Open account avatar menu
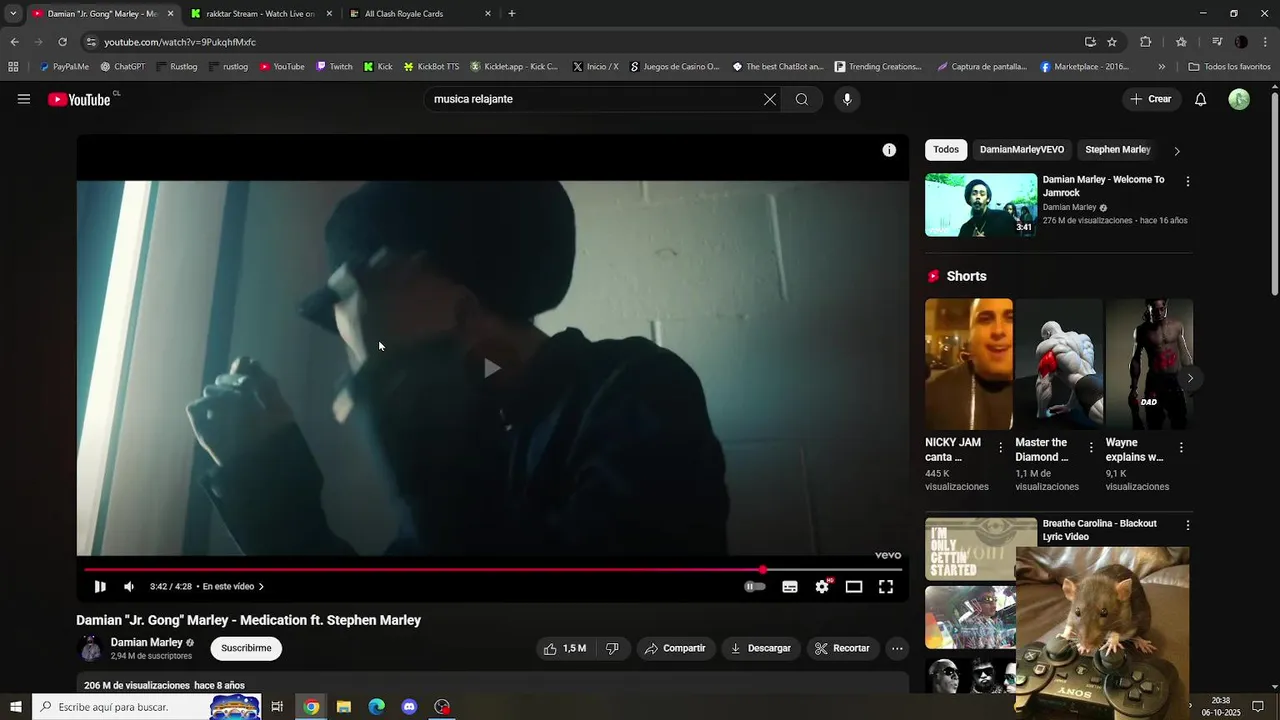The image size is (1280, 720). (x=1239, y=99)
